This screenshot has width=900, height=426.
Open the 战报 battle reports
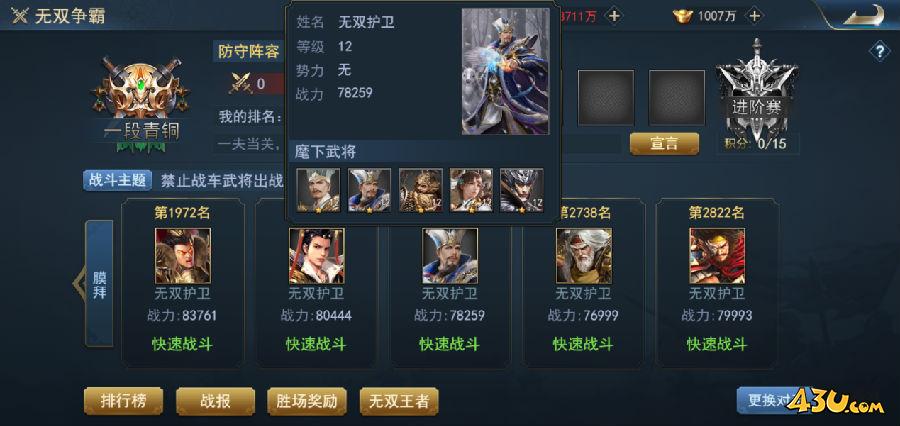coord(215,401)
